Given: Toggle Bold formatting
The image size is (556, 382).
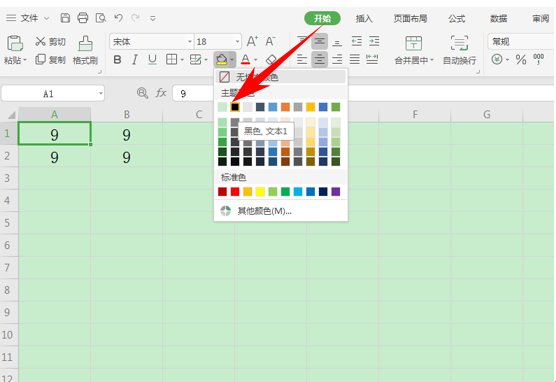Looking at the screenshot, I should click(x=117, y=60).
